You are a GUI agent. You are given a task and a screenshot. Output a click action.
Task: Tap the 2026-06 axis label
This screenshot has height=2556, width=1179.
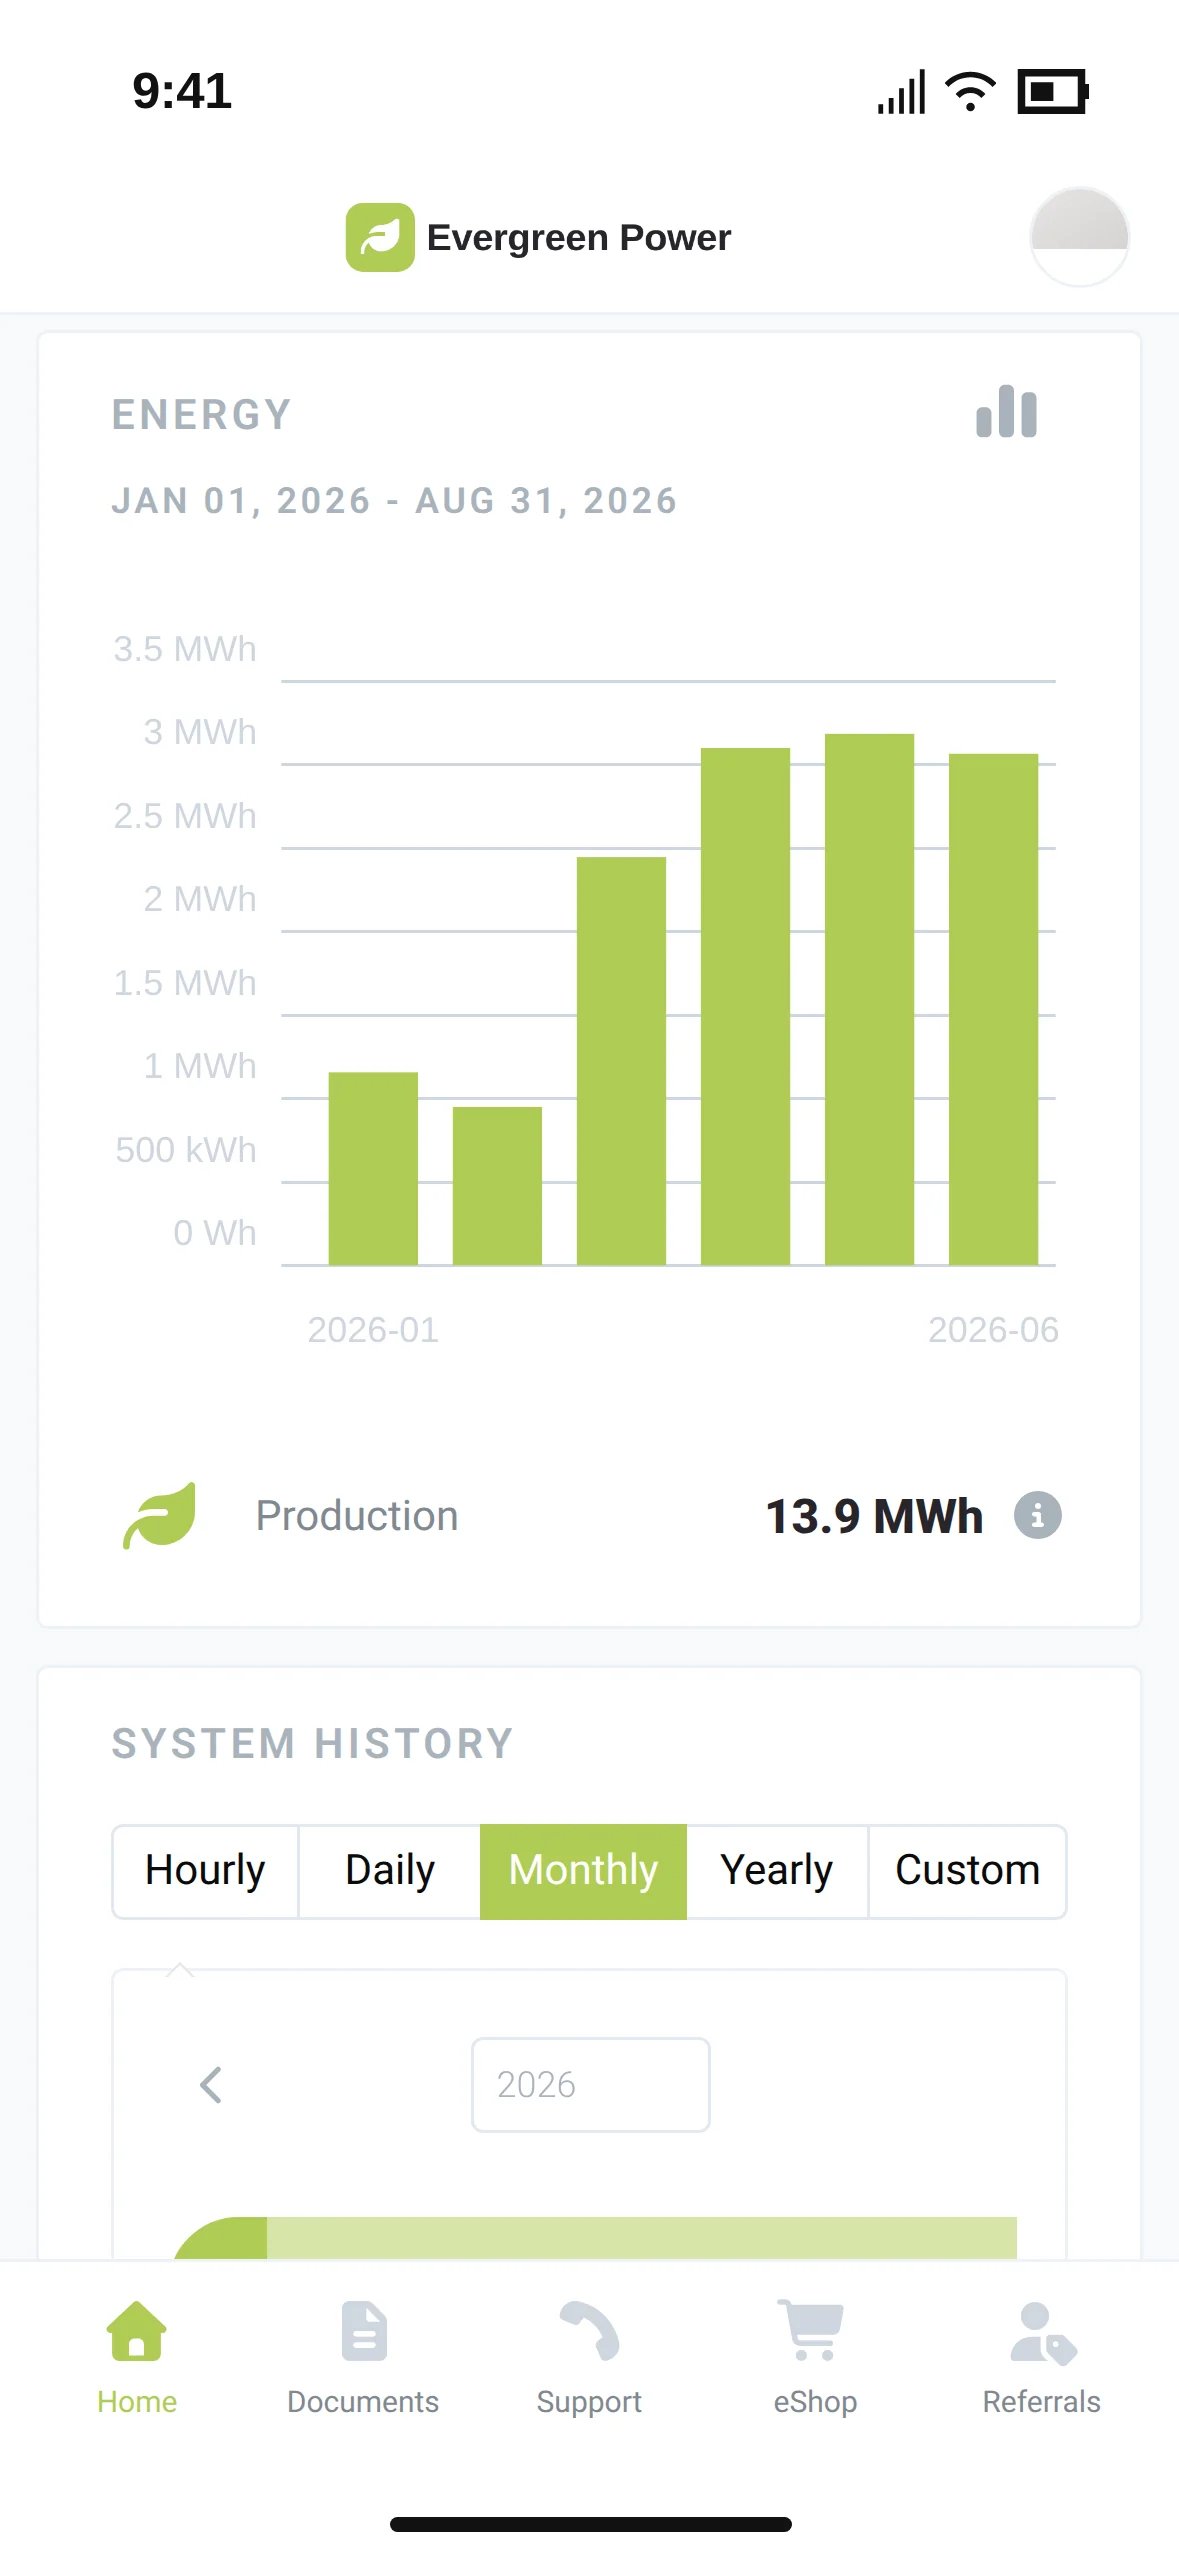pos(993,1330)
